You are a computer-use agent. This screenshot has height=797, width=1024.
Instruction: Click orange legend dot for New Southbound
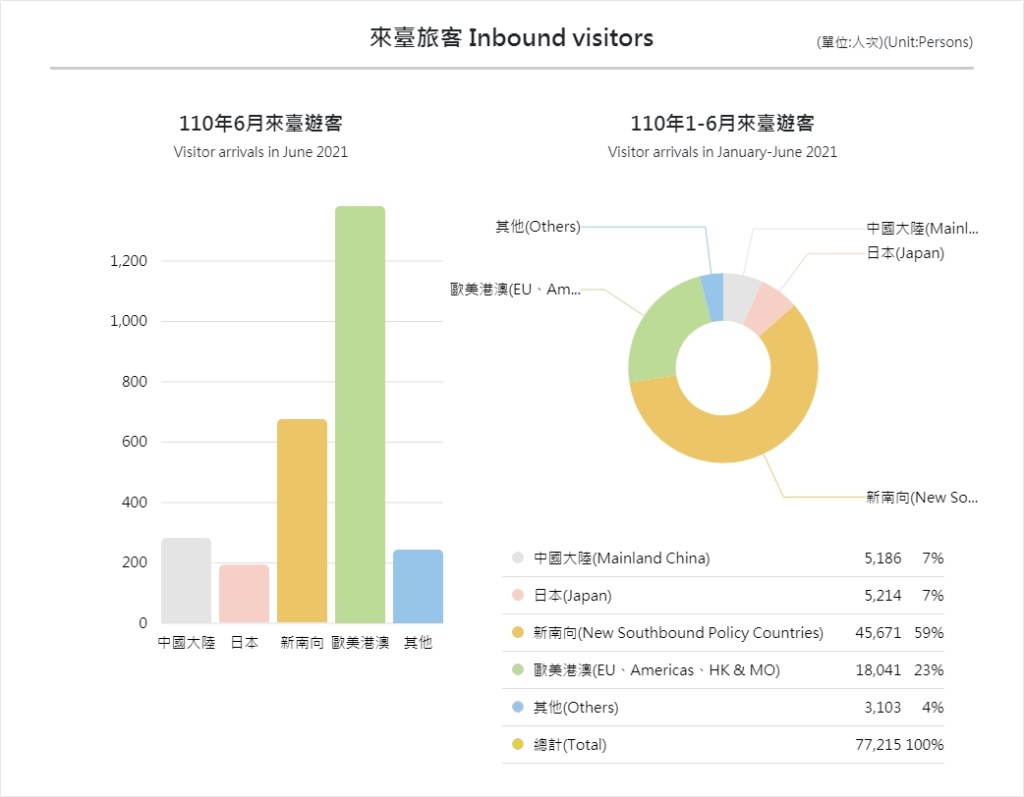(x=518, y=633)
